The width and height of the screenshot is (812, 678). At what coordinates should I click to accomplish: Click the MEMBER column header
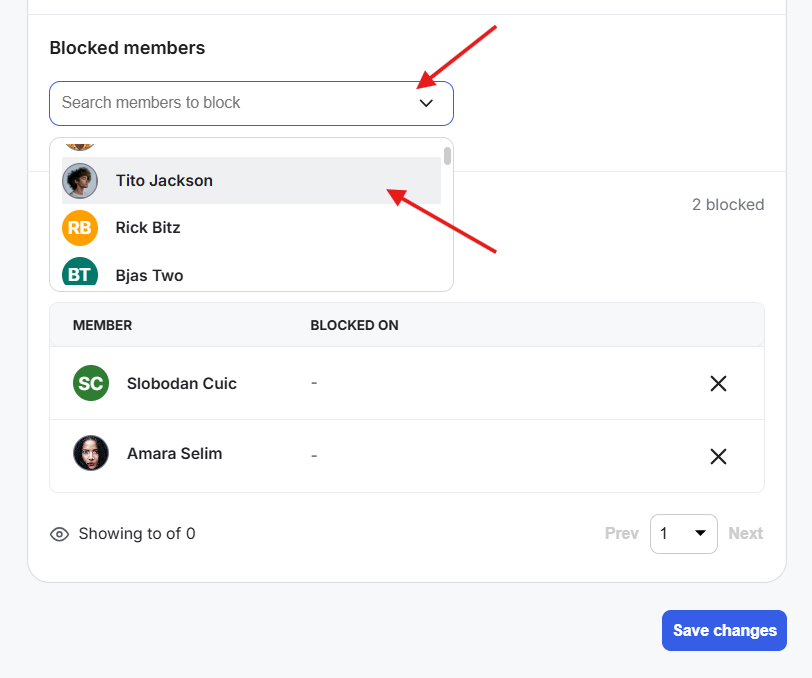click(x=103, y=325)
